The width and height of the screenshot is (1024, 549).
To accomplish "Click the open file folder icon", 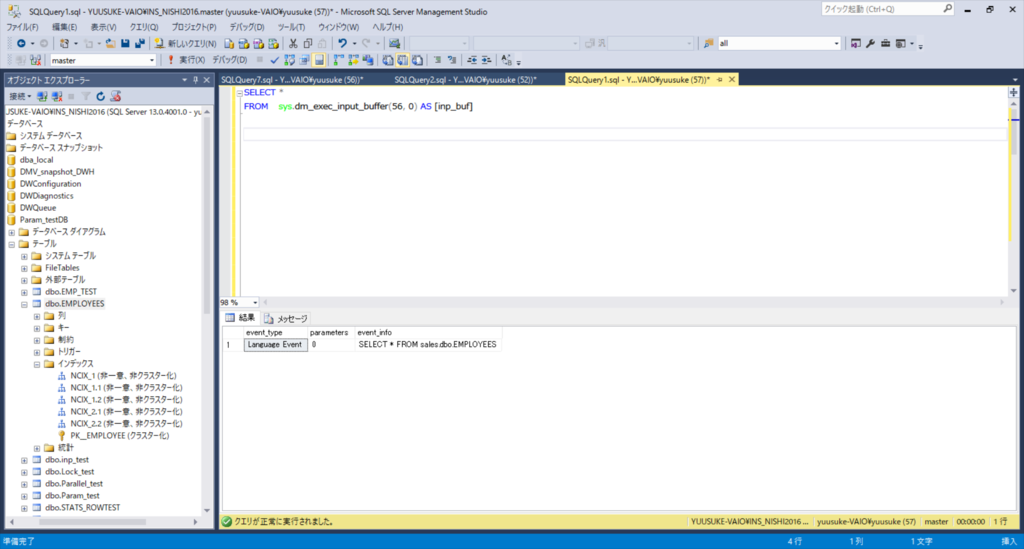I will tap(110, 44).
